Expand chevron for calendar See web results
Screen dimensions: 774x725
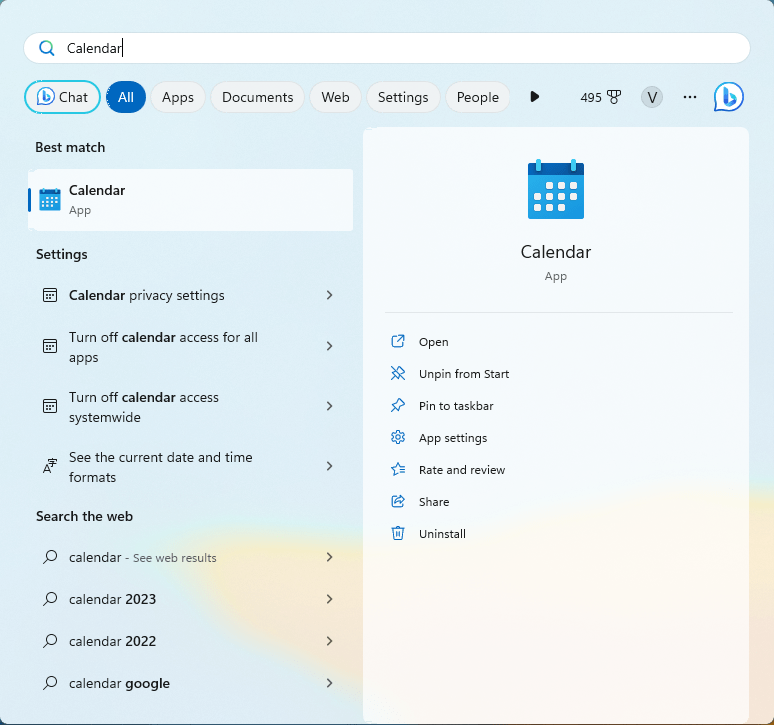click(329, 557)
